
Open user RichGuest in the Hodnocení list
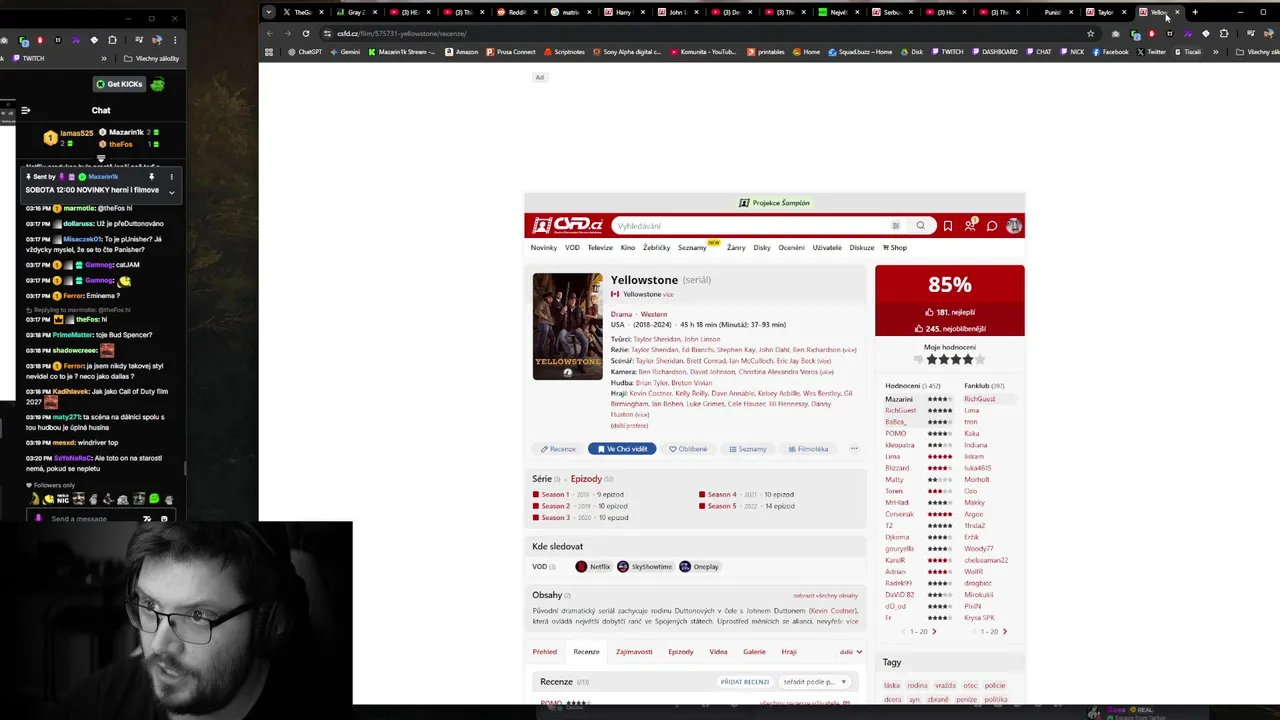900,411
